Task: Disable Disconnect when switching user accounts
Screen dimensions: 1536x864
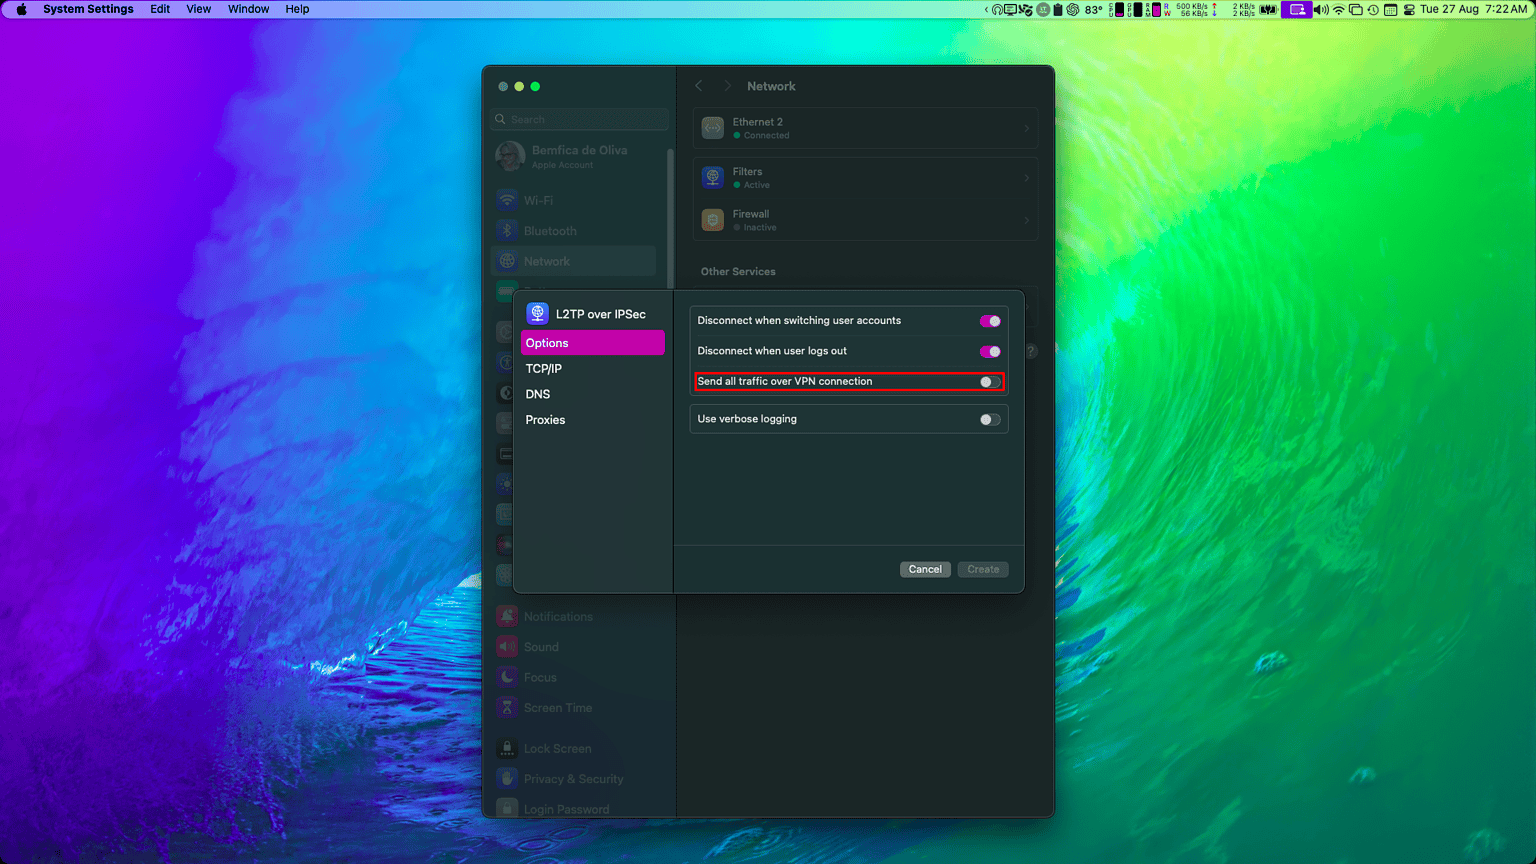Action: [x=989, y=320]
